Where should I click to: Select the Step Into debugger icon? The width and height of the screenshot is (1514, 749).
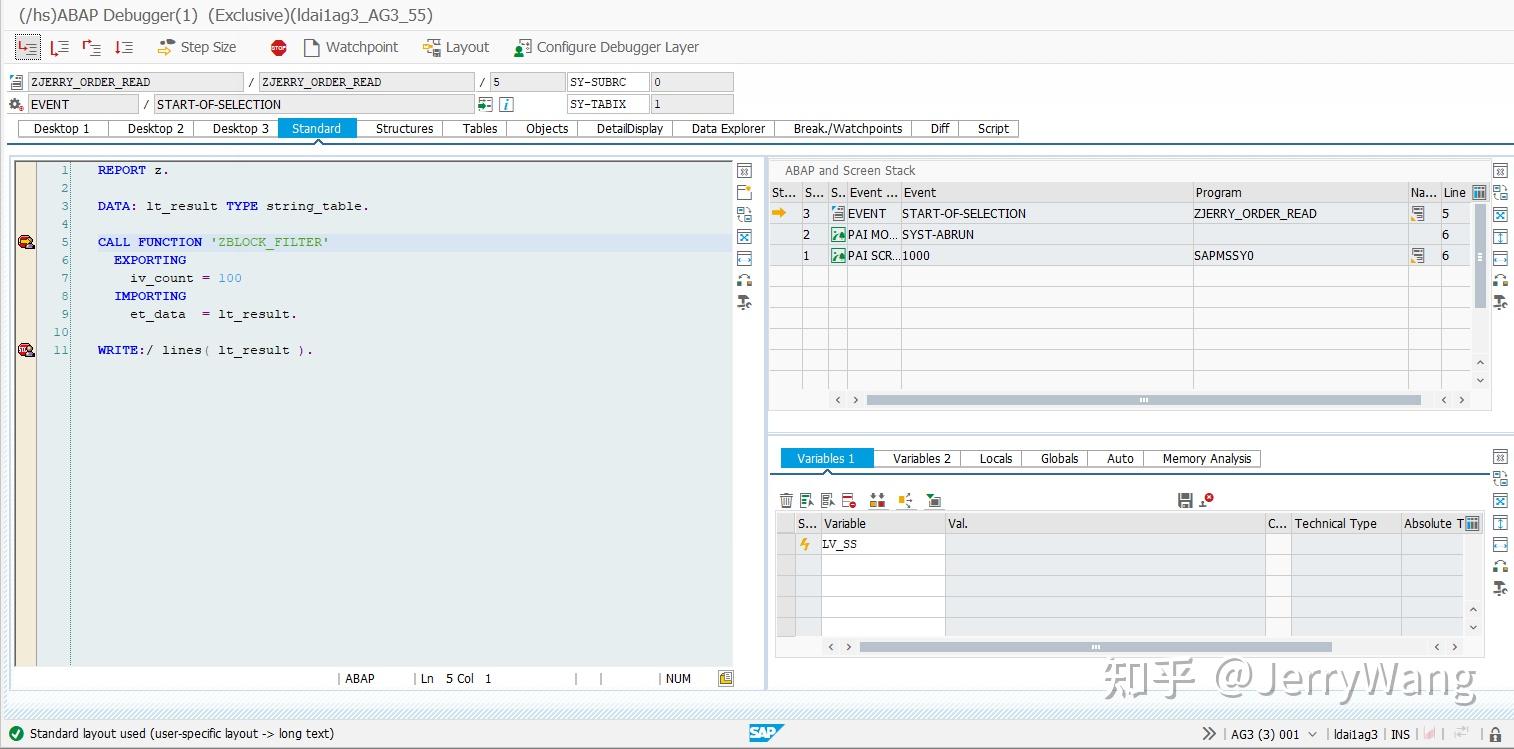click(27, 46)
